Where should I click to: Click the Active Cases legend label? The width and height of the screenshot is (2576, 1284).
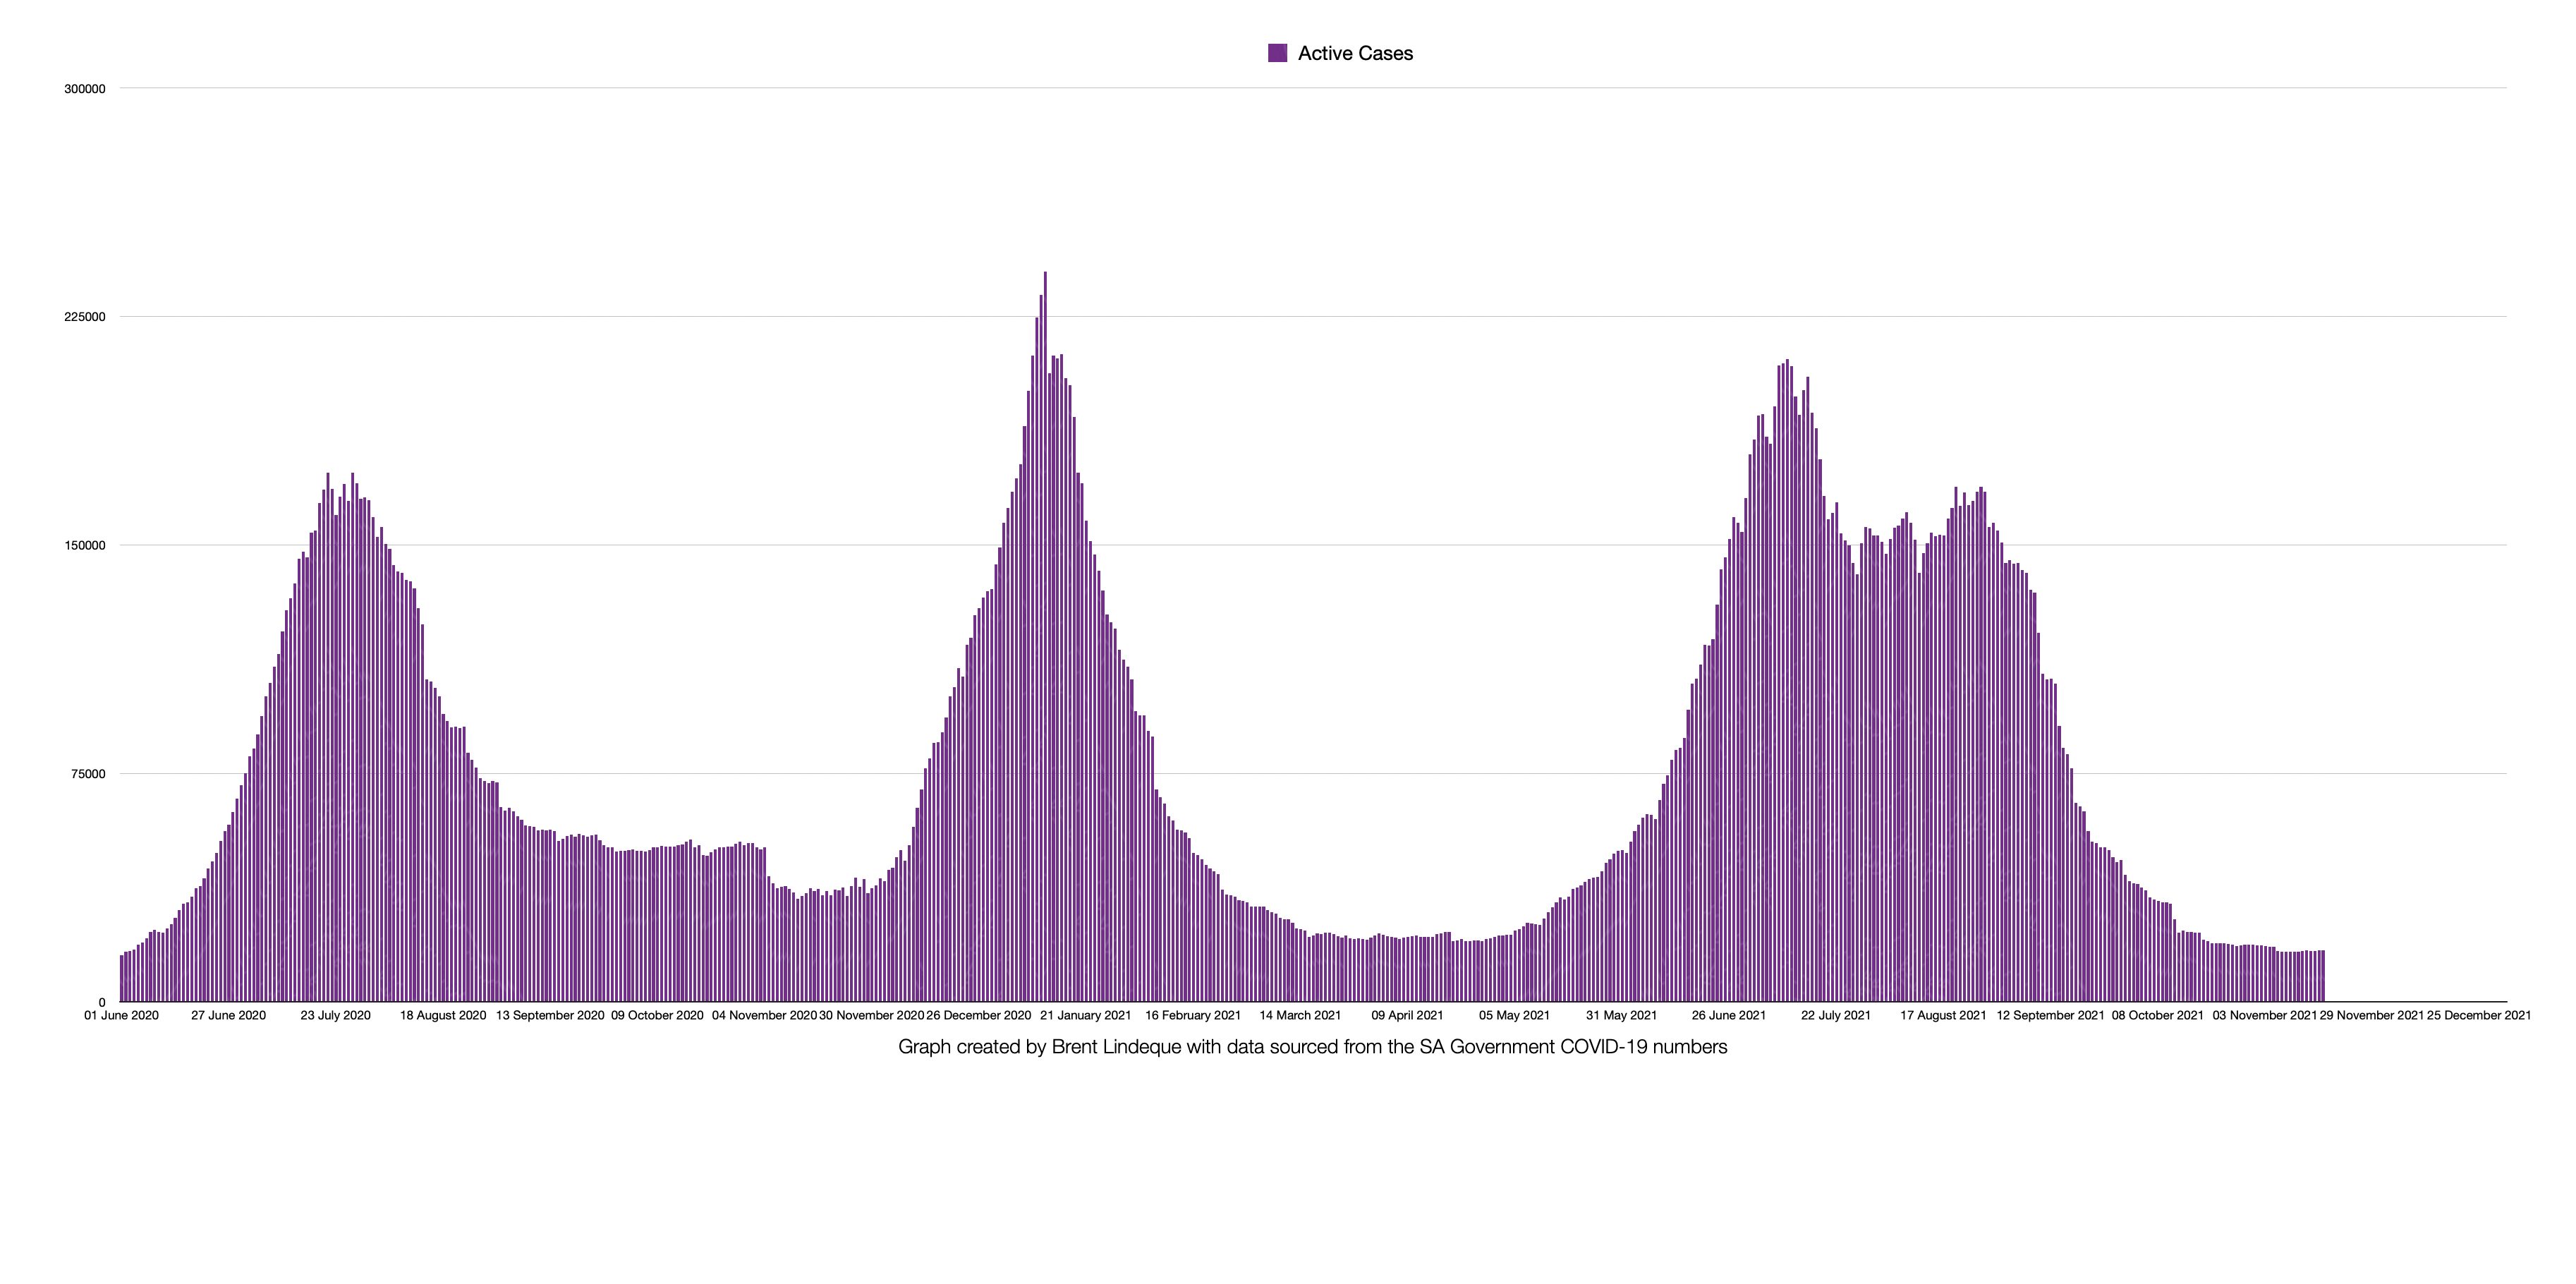pyautogui.click(x=1355, y=53)
